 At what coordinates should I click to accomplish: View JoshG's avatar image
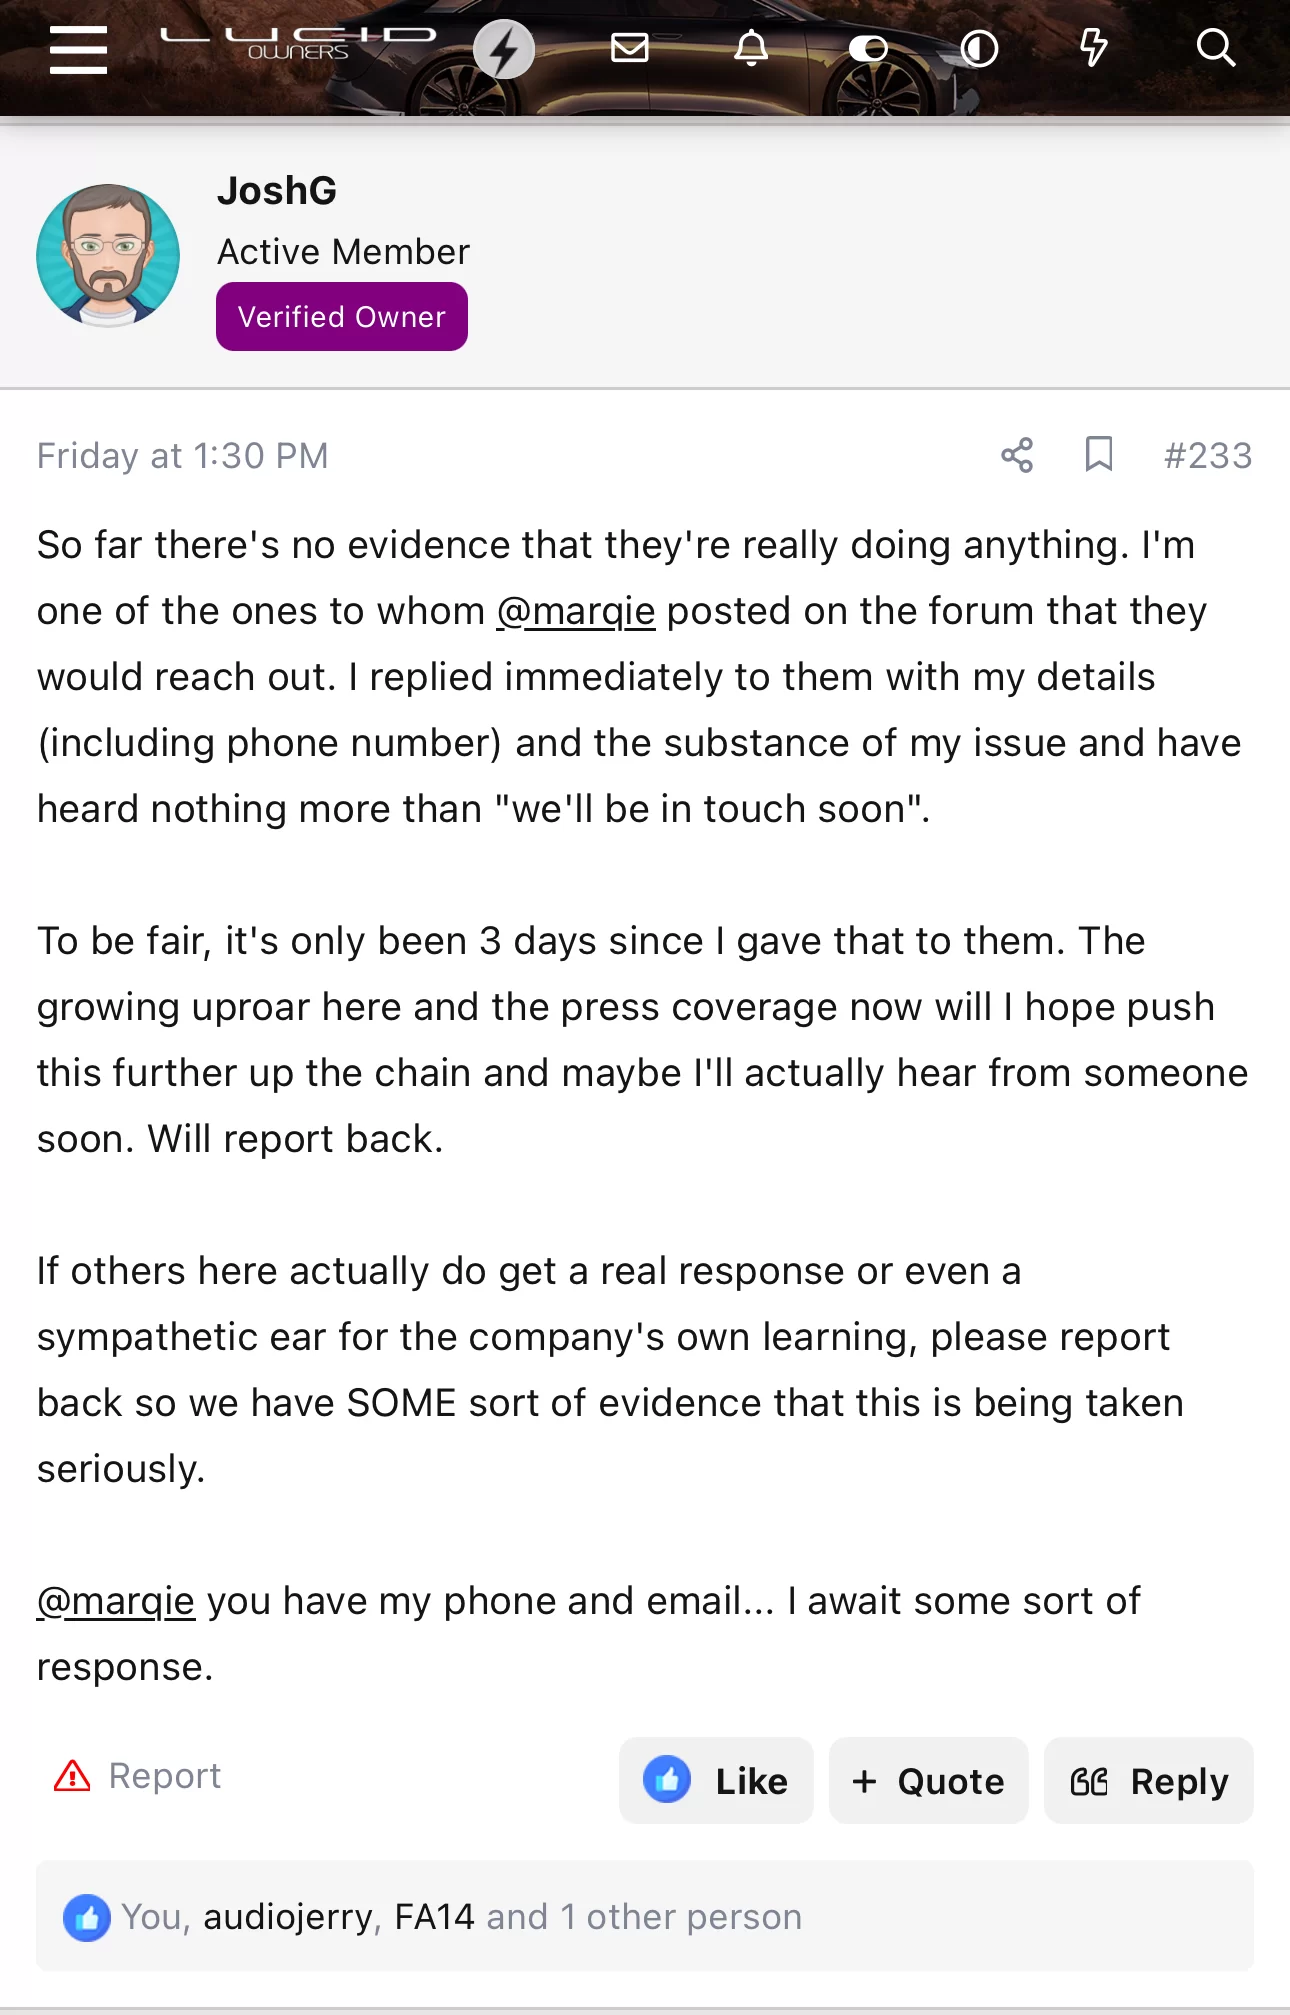pyautogui.click(x=108, y=256)
